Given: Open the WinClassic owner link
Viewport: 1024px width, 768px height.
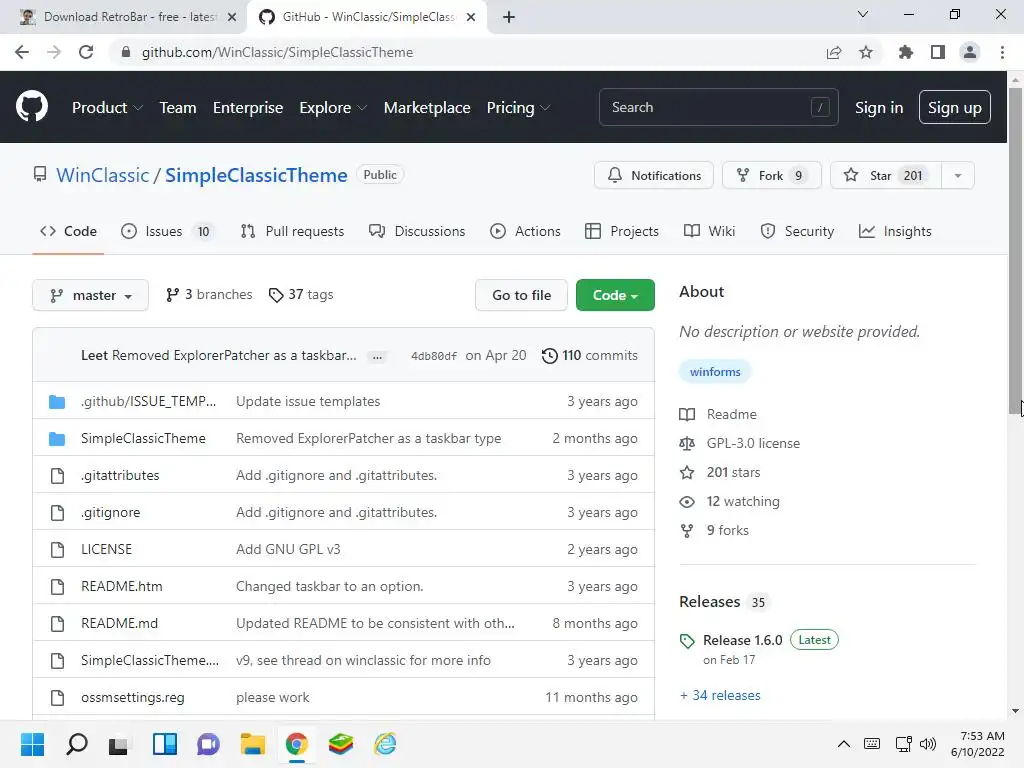Looking at the screenshot, I should tap(103, 175).
